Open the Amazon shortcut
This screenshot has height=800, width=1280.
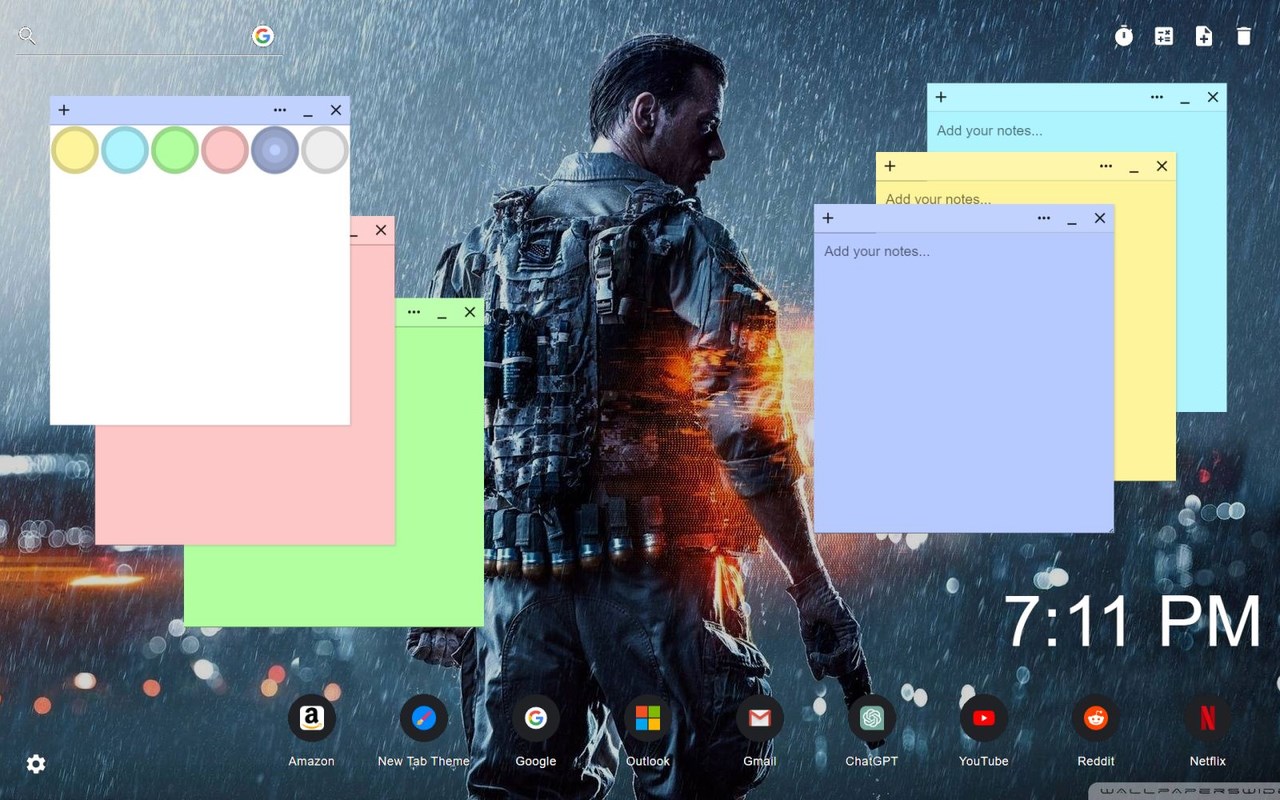click(312, 718)
